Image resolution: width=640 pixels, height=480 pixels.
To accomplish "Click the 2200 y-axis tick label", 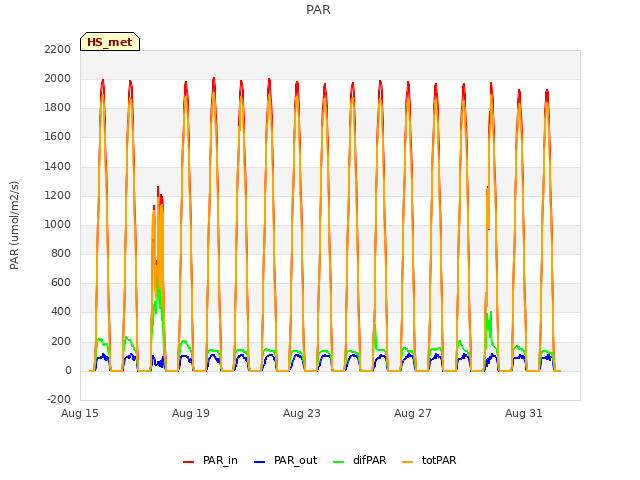I will [x=58, y=49].
